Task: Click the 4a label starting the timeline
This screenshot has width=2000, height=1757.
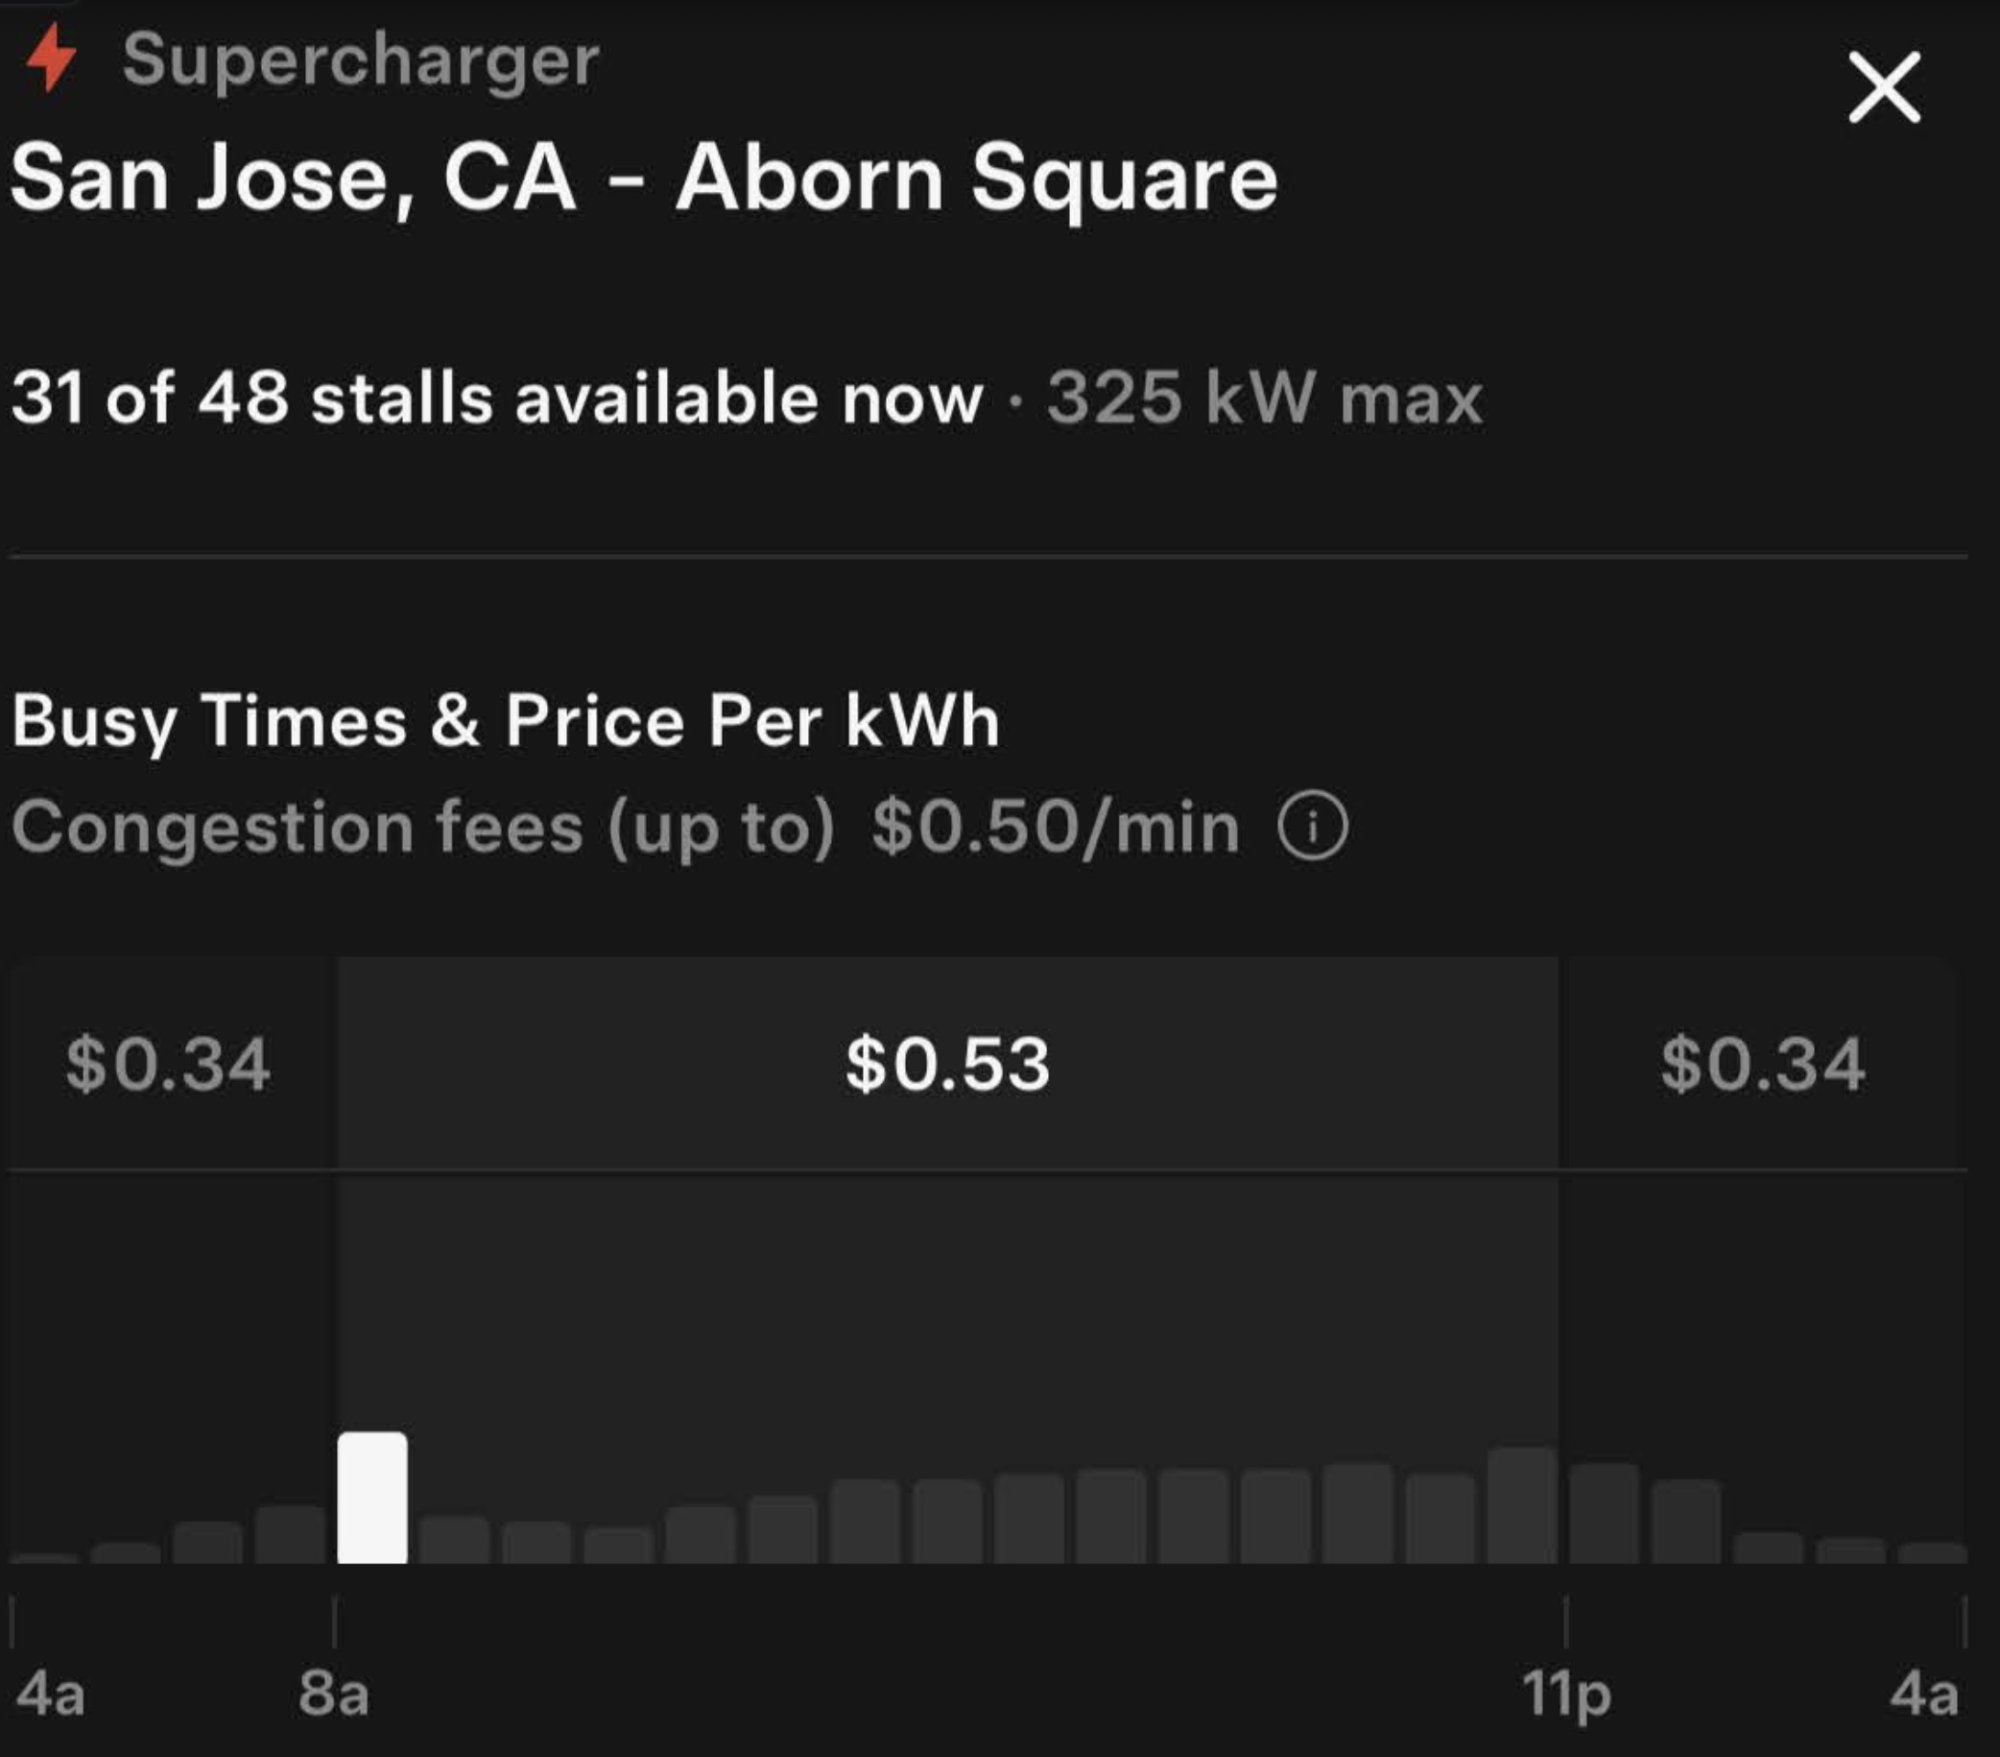Action: tap(50, 1694)
